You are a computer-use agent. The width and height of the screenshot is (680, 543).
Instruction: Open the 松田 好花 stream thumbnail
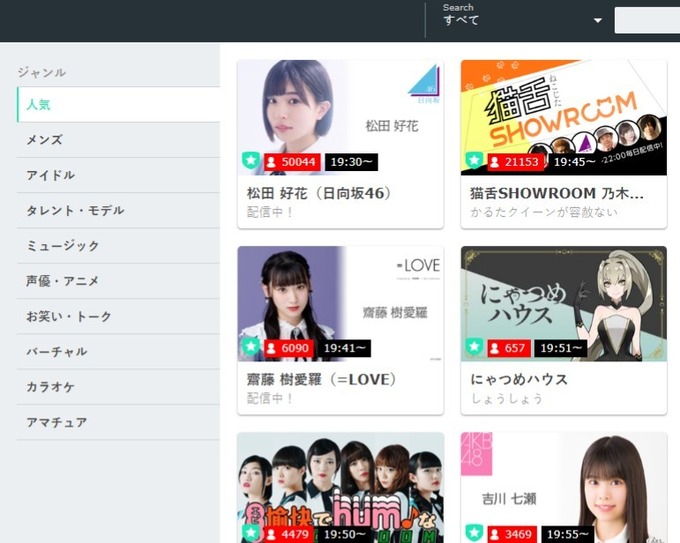coord(340,118)
